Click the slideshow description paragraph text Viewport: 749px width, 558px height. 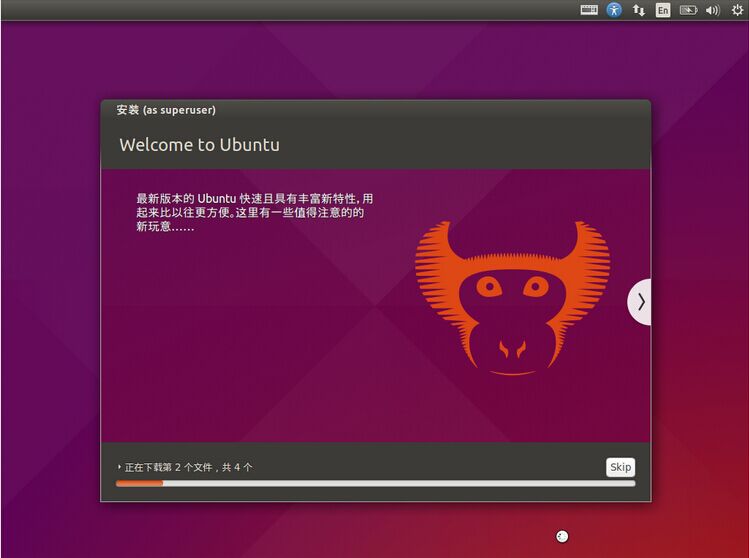tap(254, 212)
